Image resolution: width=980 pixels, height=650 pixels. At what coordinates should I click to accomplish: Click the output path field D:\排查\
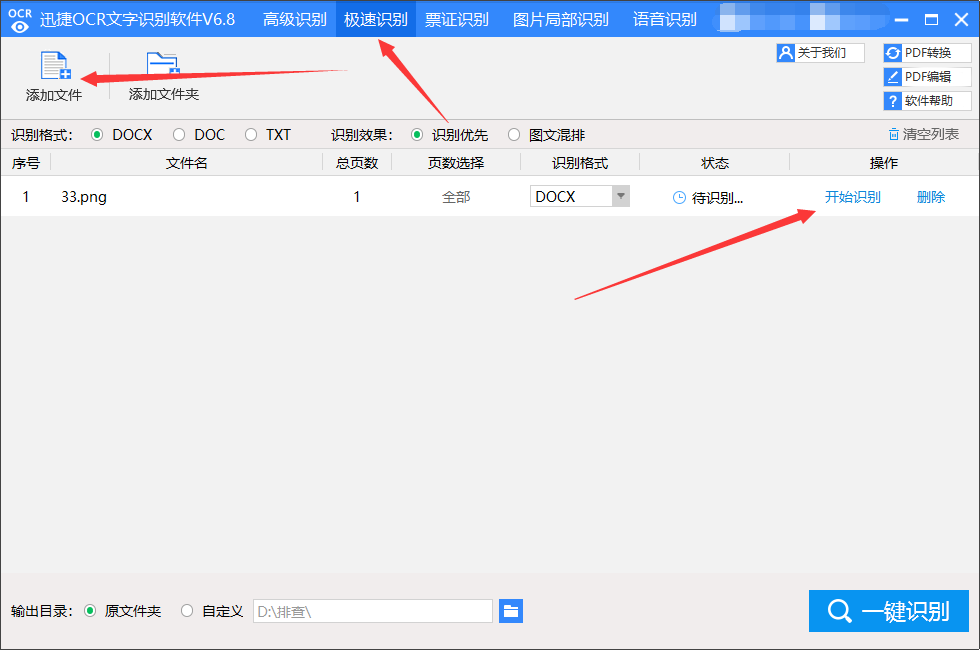click(372, 611)
